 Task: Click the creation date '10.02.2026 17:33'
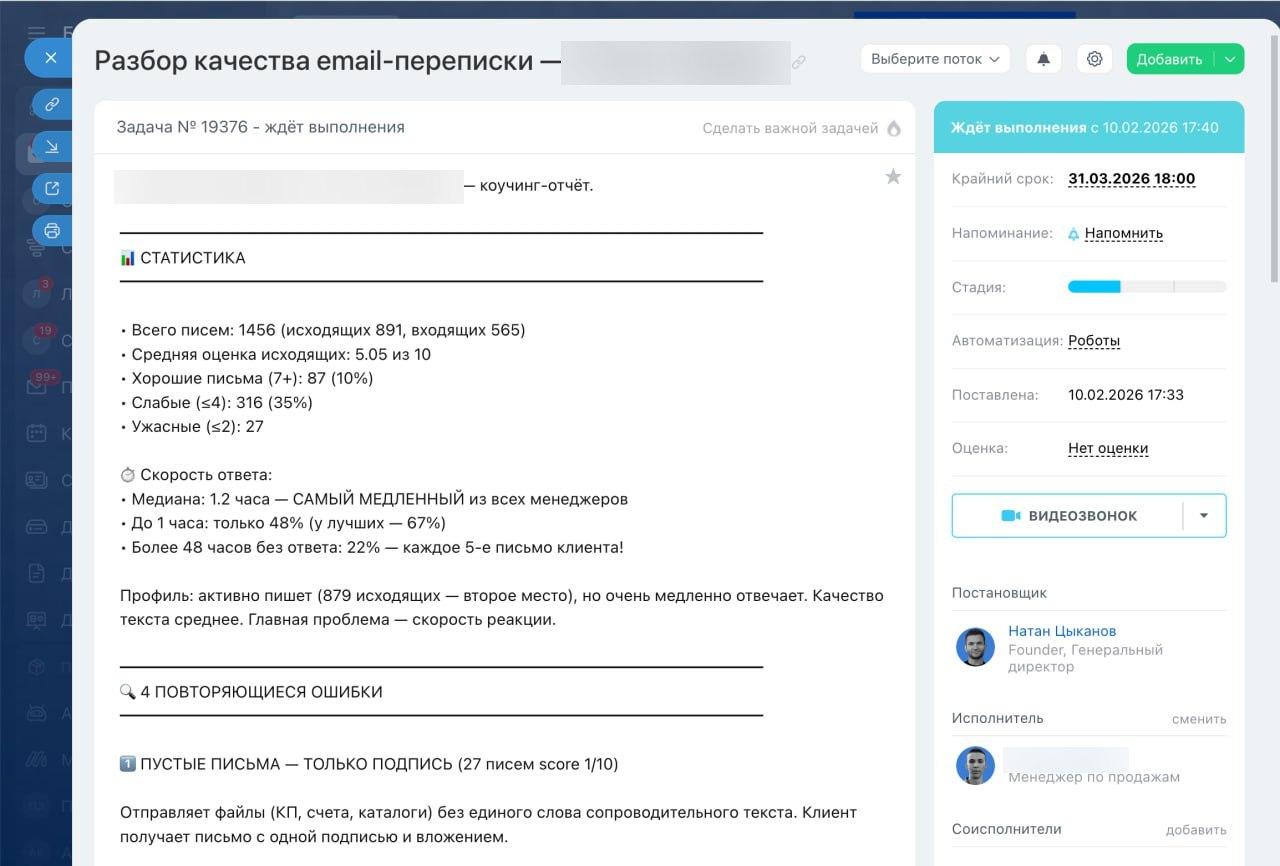1126,395
